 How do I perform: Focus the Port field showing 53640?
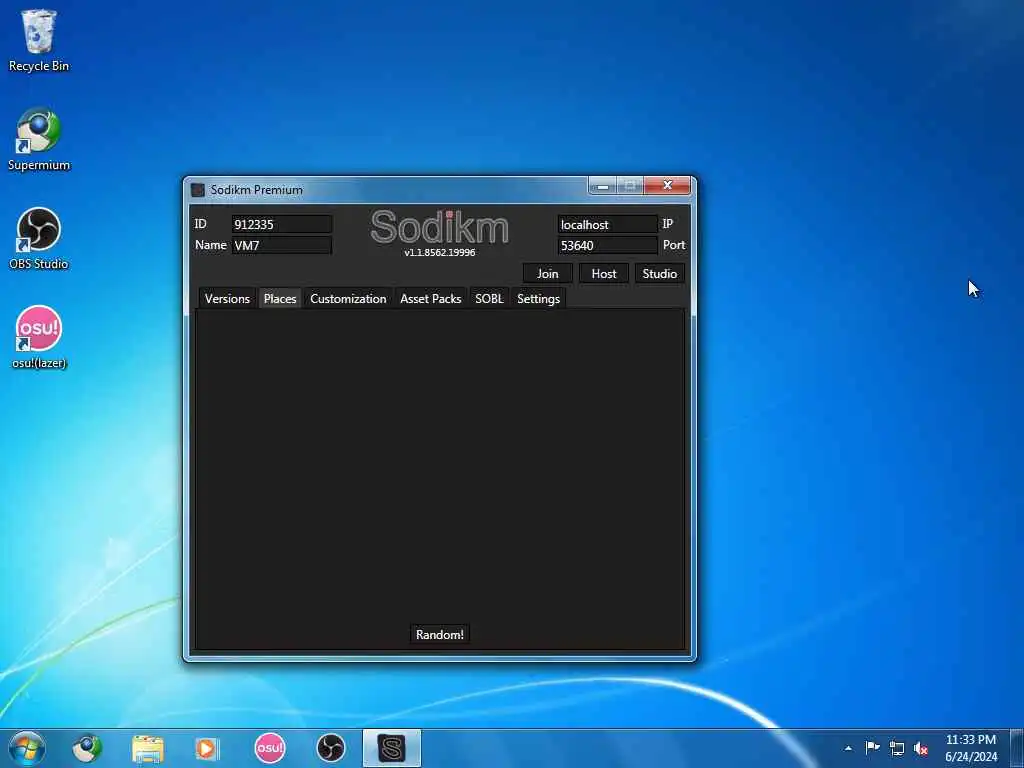click(607, 246)
